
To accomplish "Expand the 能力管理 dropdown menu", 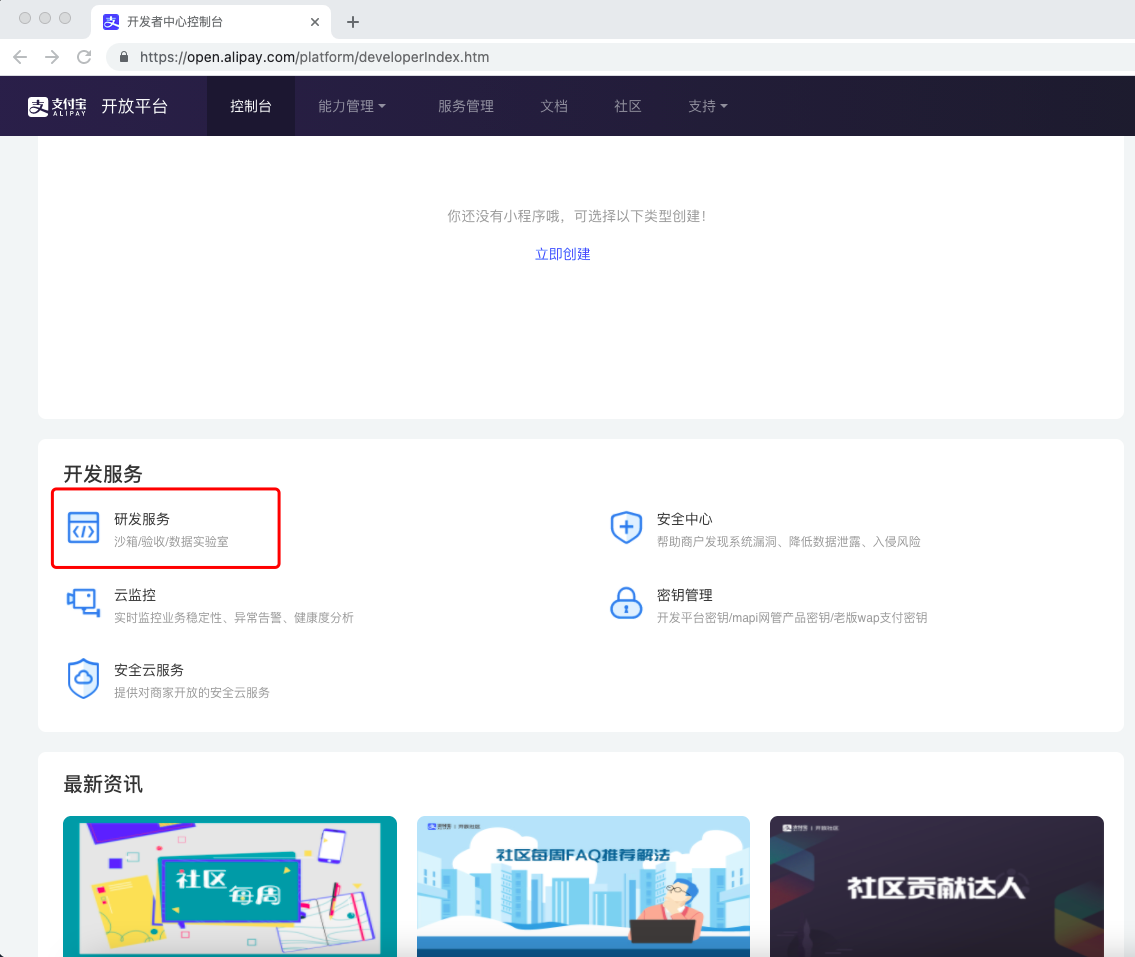I will point(351,106).
